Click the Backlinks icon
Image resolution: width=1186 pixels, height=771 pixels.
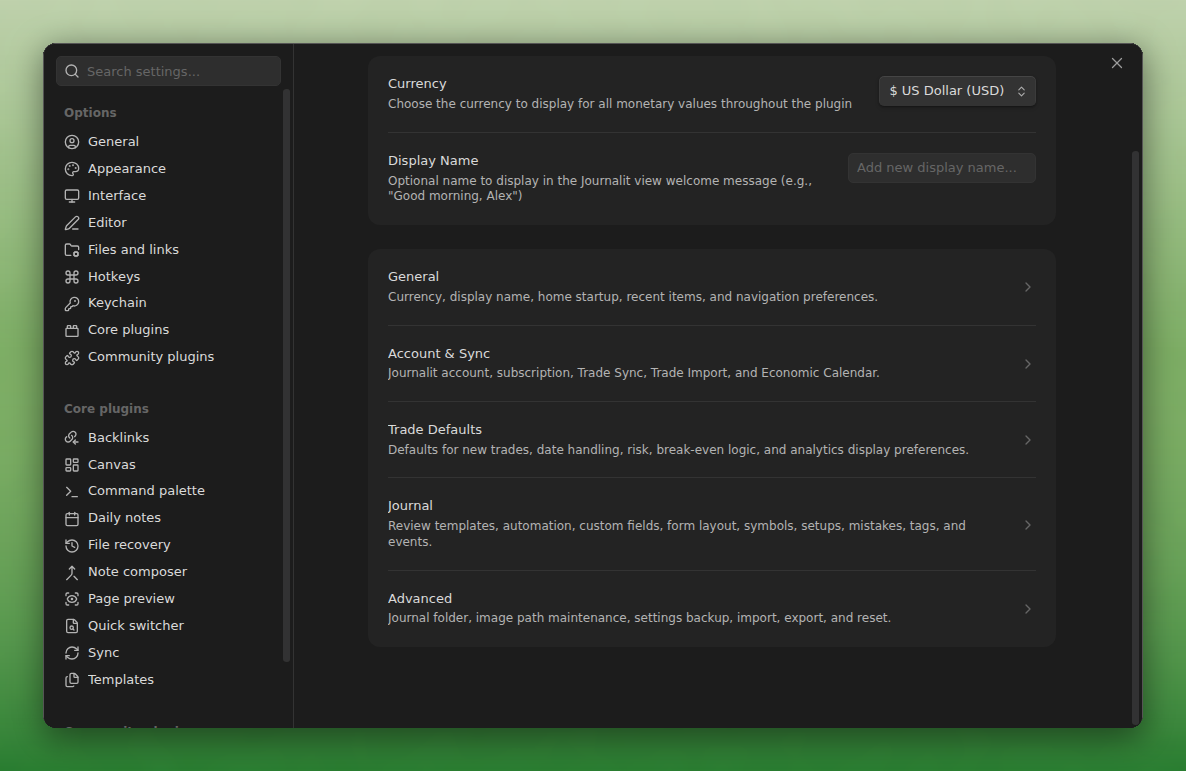(72, 437)
